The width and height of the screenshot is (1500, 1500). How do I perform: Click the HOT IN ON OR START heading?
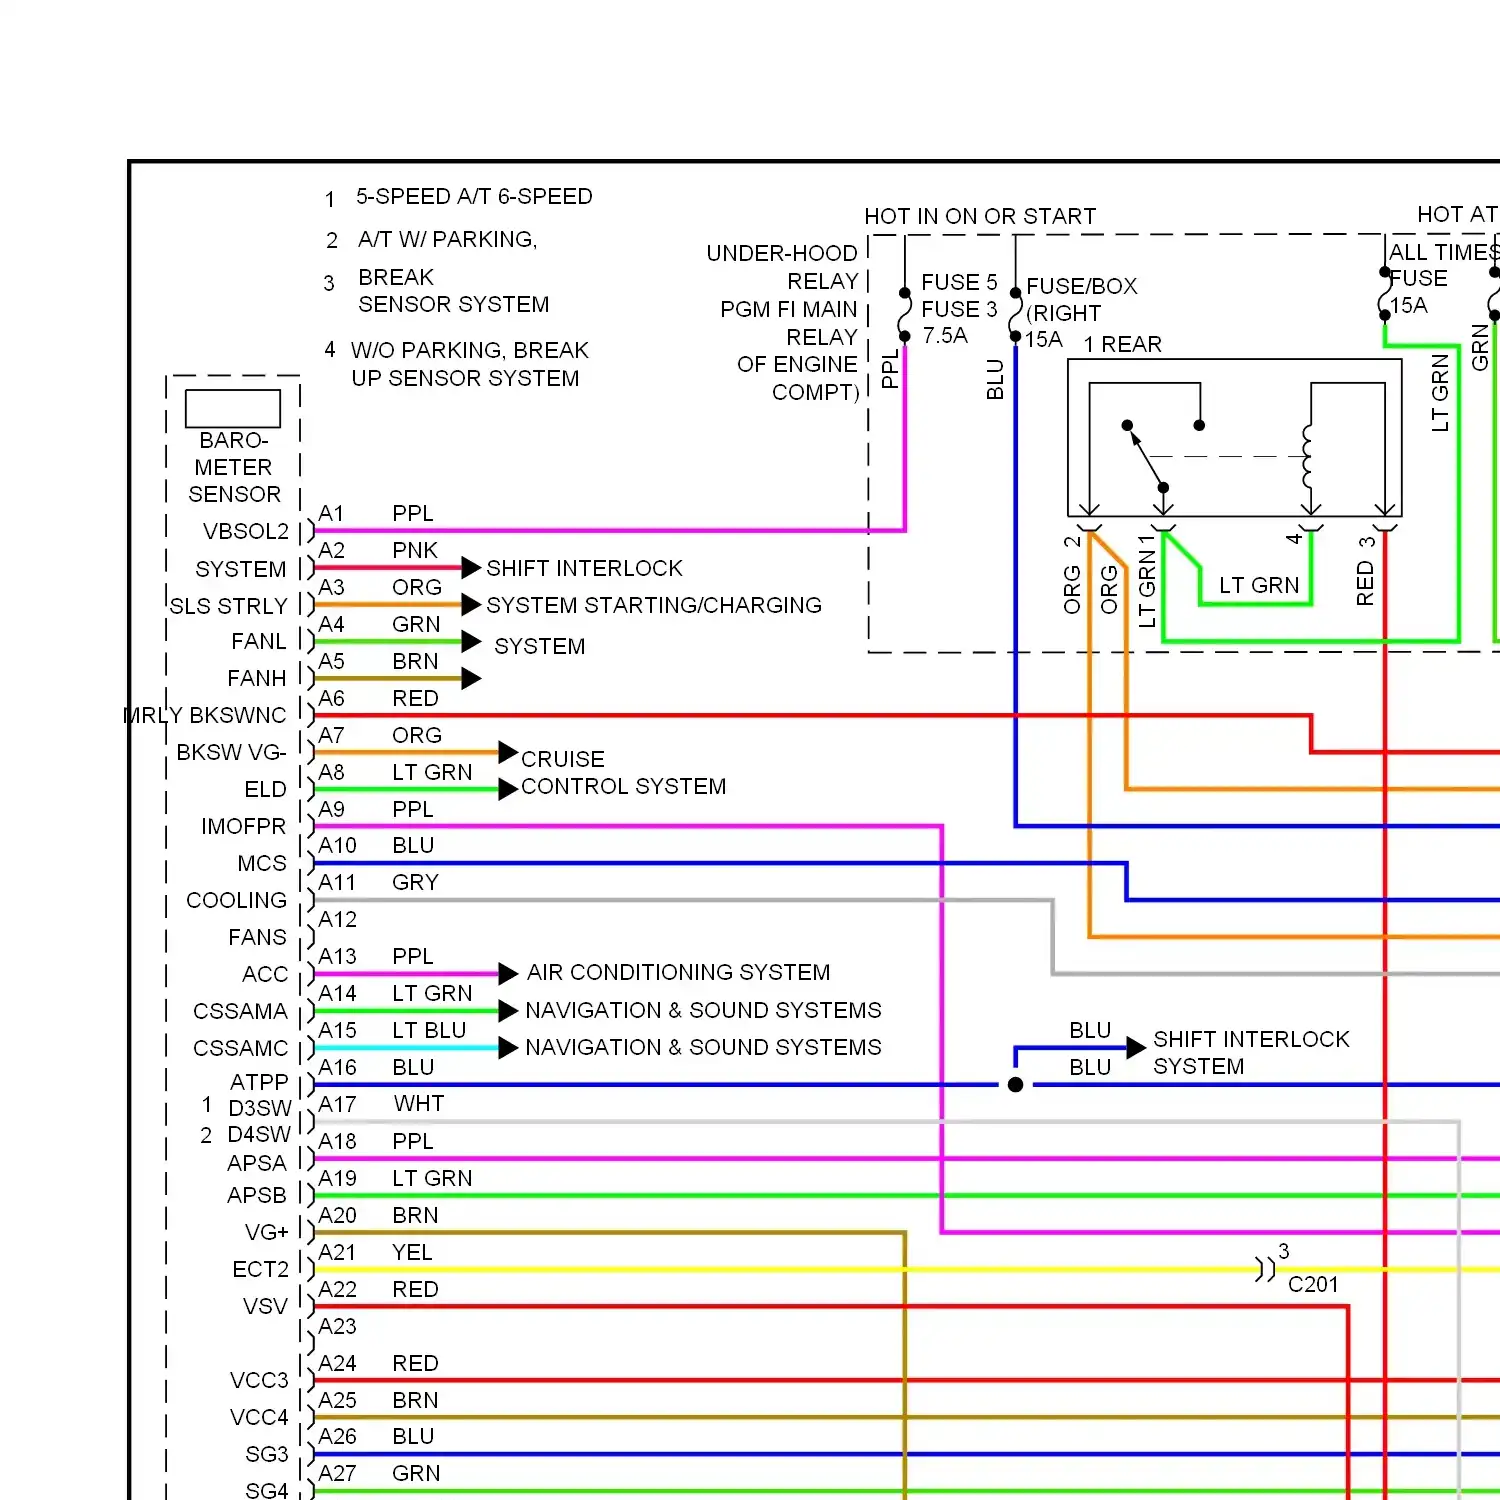click(980, 217)
